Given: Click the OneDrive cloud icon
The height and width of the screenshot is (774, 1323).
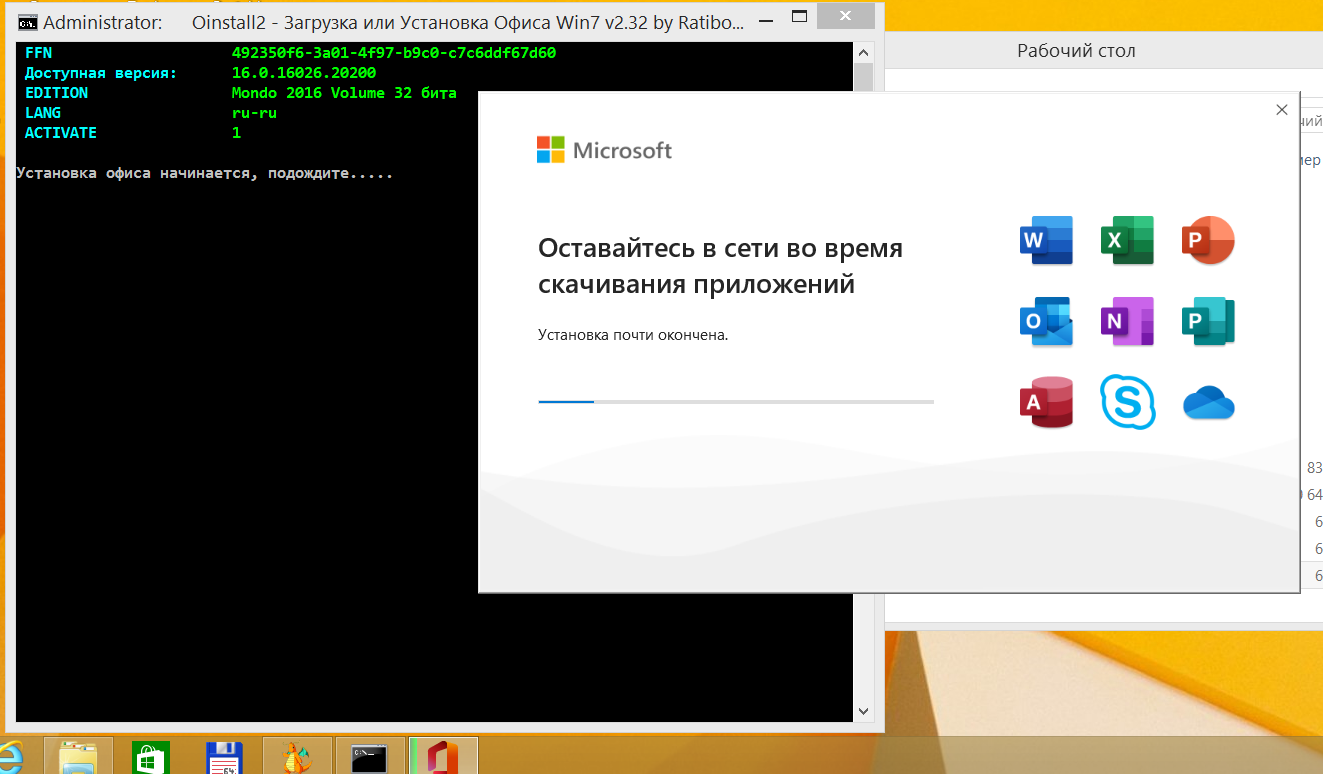Looking at the screenshot, I should point(1208,403).
